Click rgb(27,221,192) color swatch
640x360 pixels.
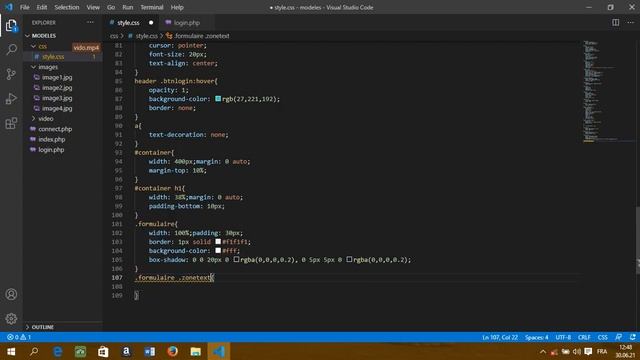(218, 99)
